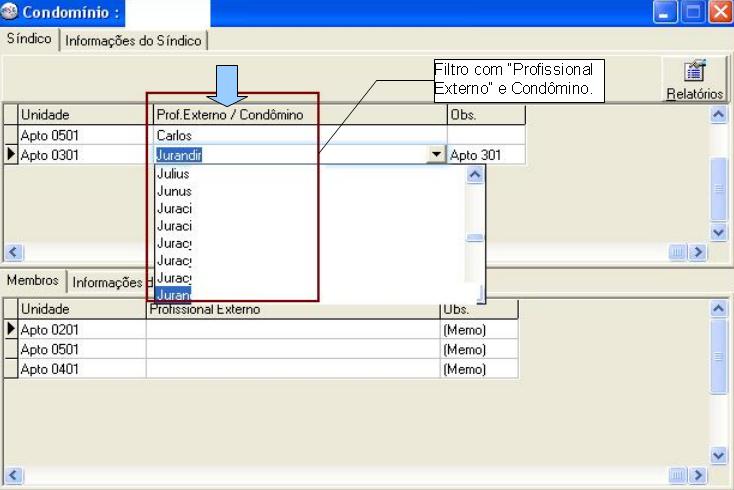The width and height of the screenshot is (734, 490).
Task: Click the Prof.Externo / Condômino column header
Action: 230,115
